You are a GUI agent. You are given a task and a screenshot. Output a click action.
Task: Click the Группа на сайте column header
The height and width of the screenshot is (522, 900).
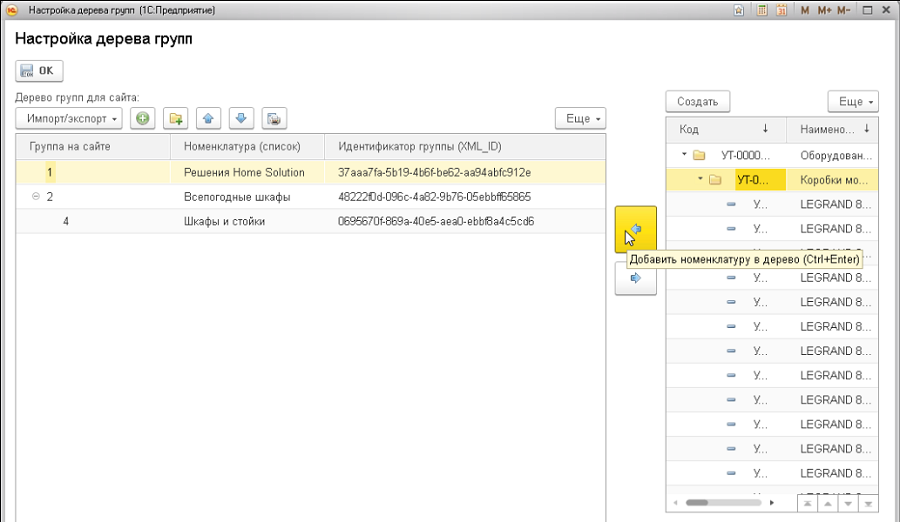[x=93, y=146]
